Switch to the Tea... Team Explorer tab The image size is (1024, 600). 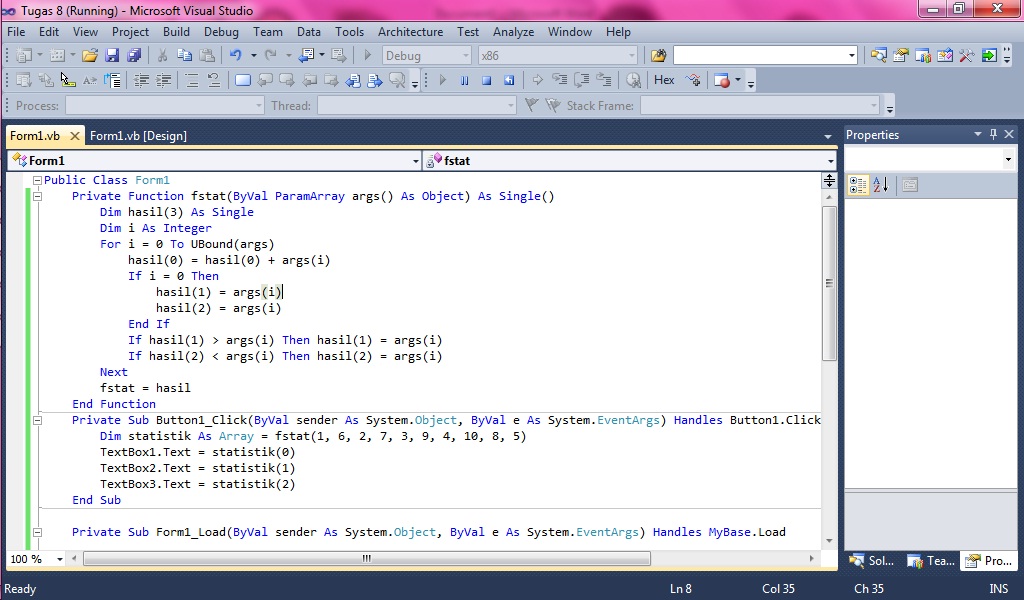tap(931, 560)
